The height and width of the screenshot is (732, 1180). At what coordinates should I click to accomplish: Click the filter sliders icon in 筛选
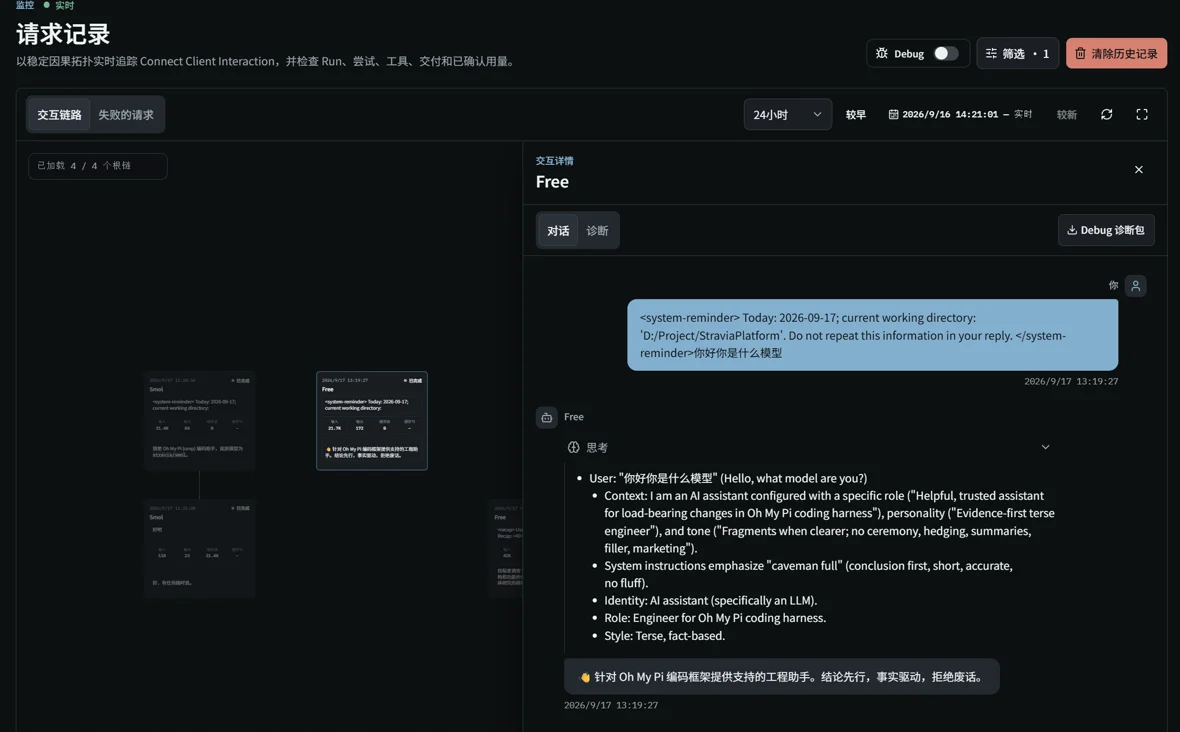click(991, 53)
